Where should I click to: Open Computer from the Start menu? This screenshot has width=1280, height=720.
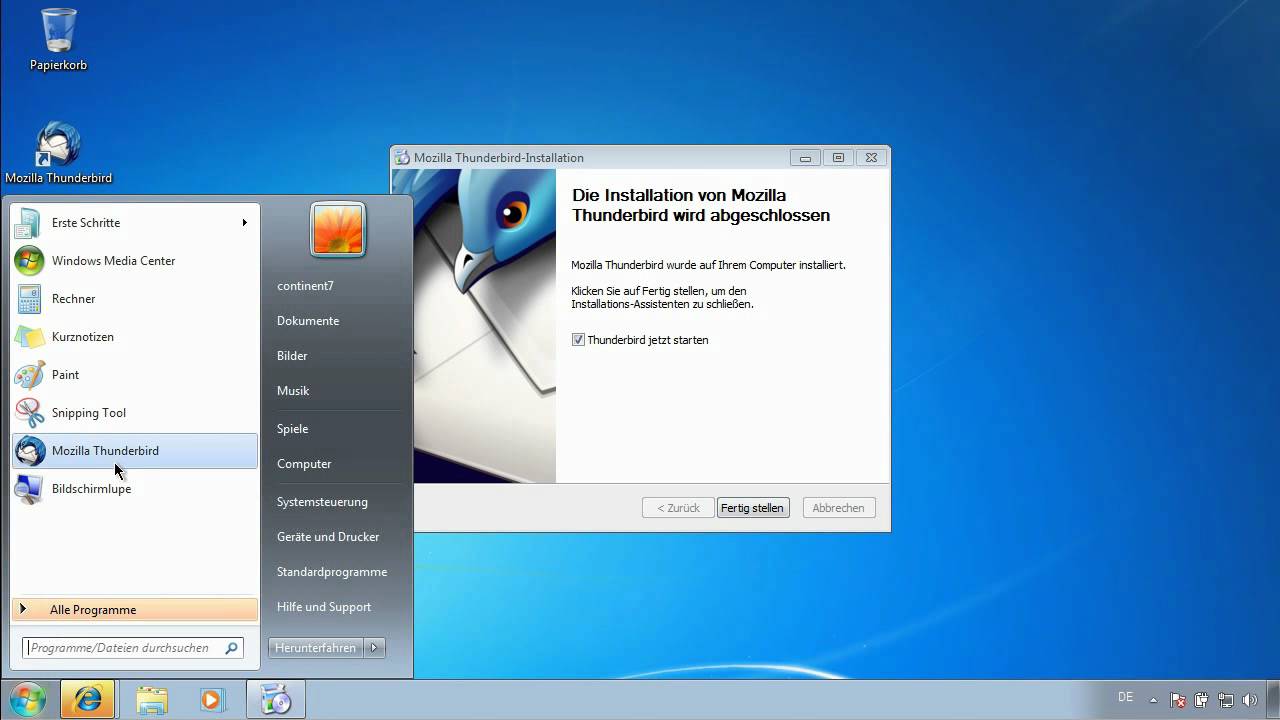304,464
